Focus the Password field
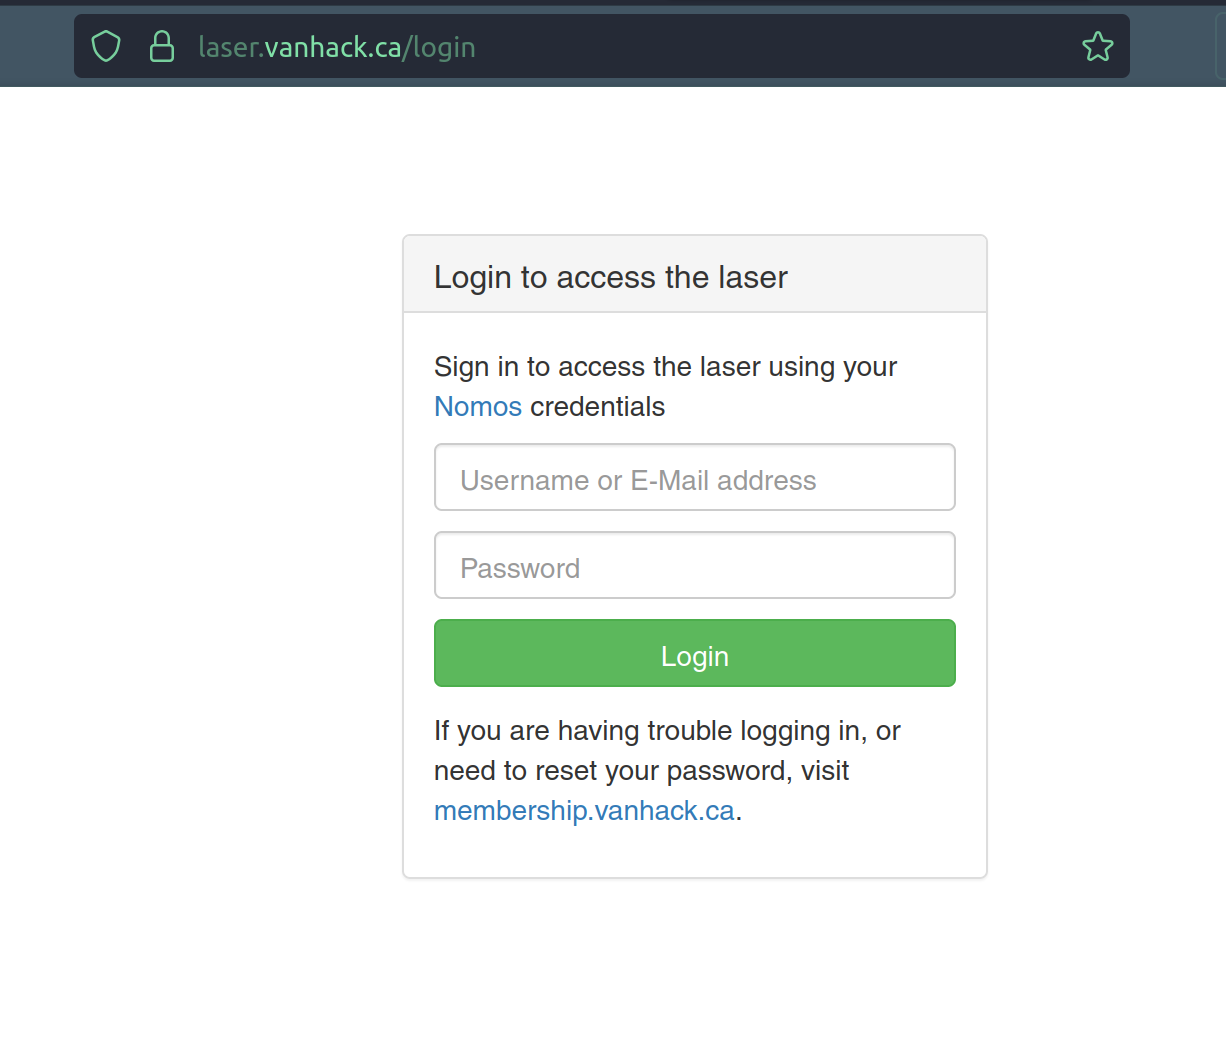The height and width of the screenshot is (1048, 1226). [x=694, y=566]
